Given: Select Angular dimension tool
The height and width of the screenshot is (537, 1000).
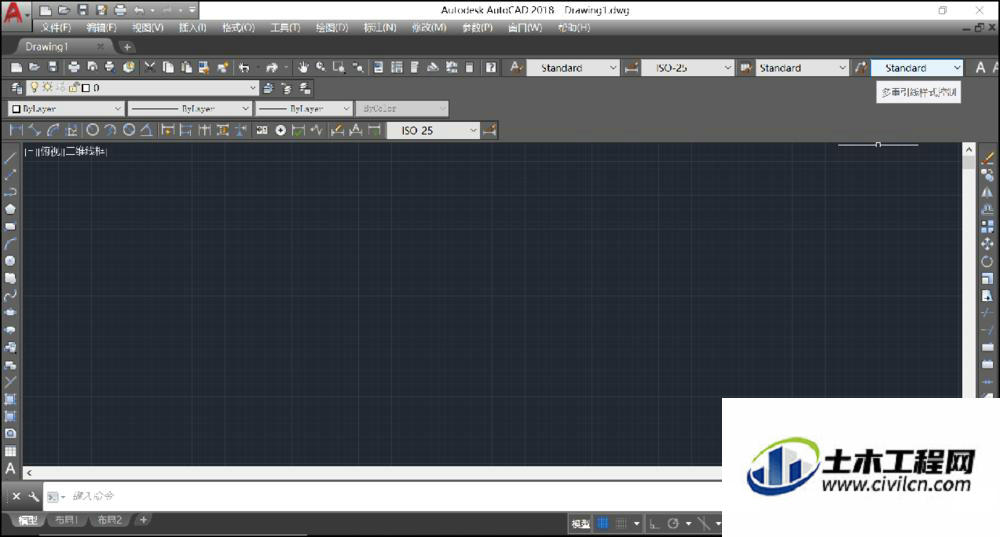Looking at the screenshot, I should (x=147, y=130).
